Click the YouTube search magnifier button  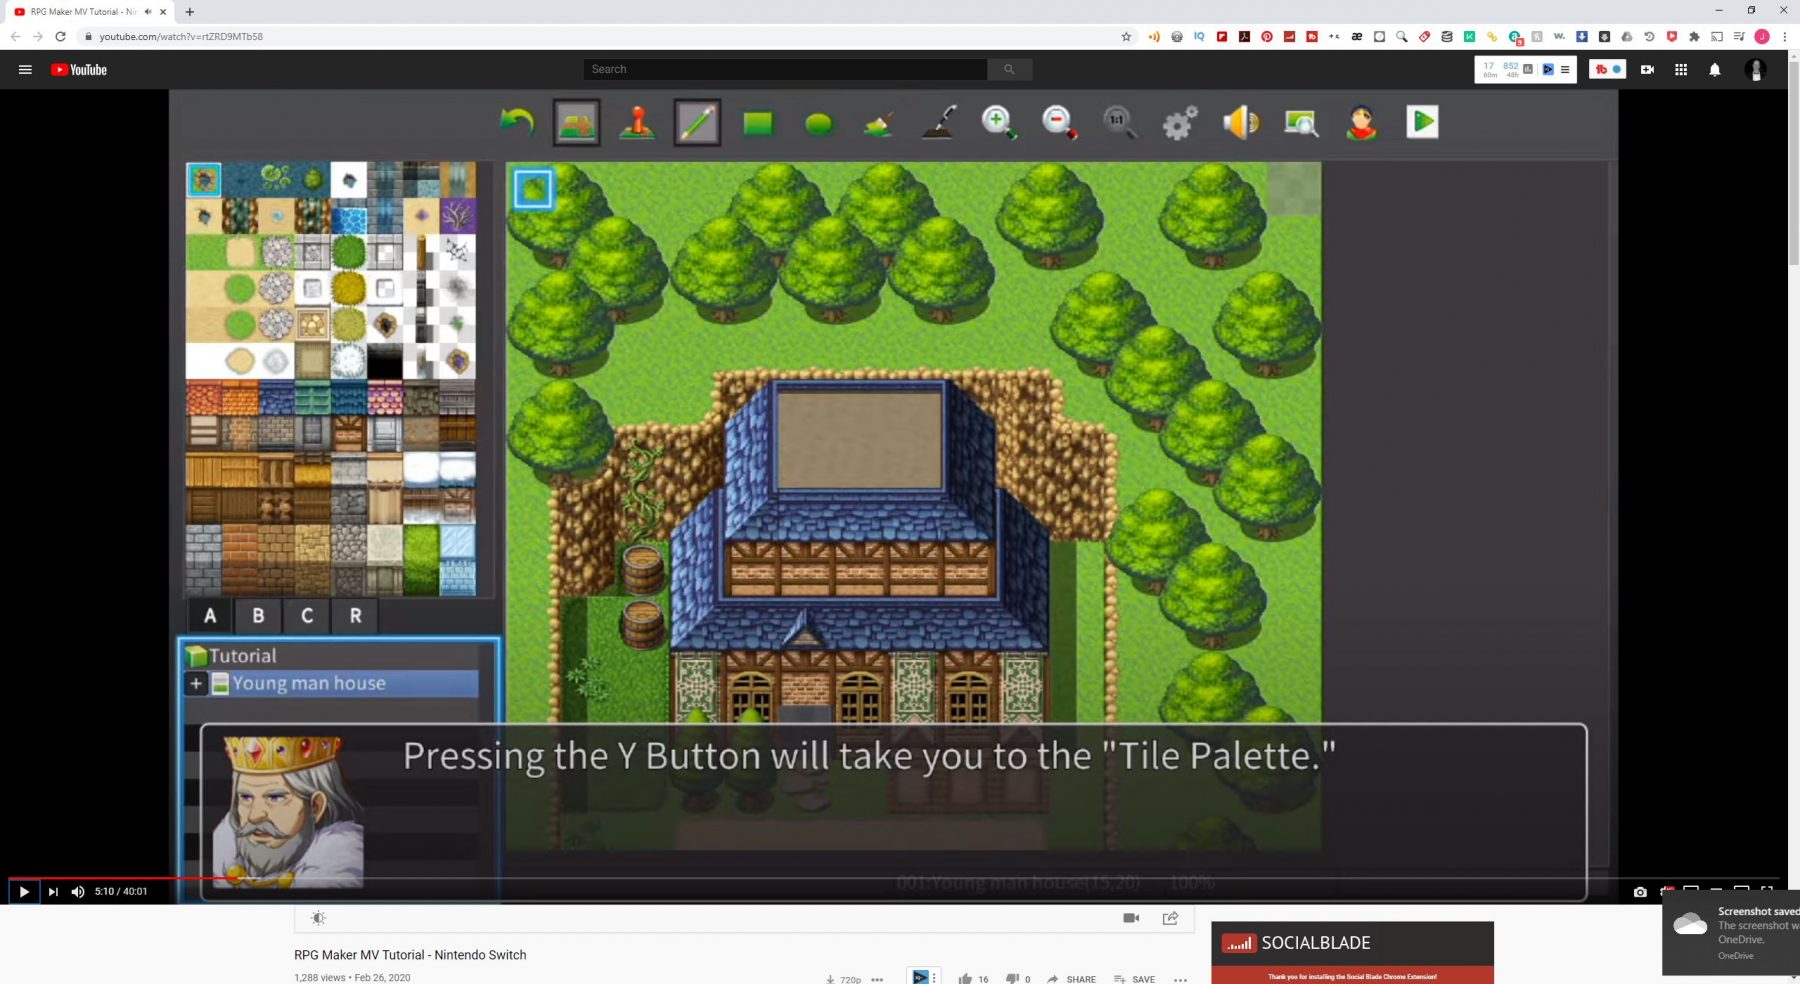(1009, 69)
